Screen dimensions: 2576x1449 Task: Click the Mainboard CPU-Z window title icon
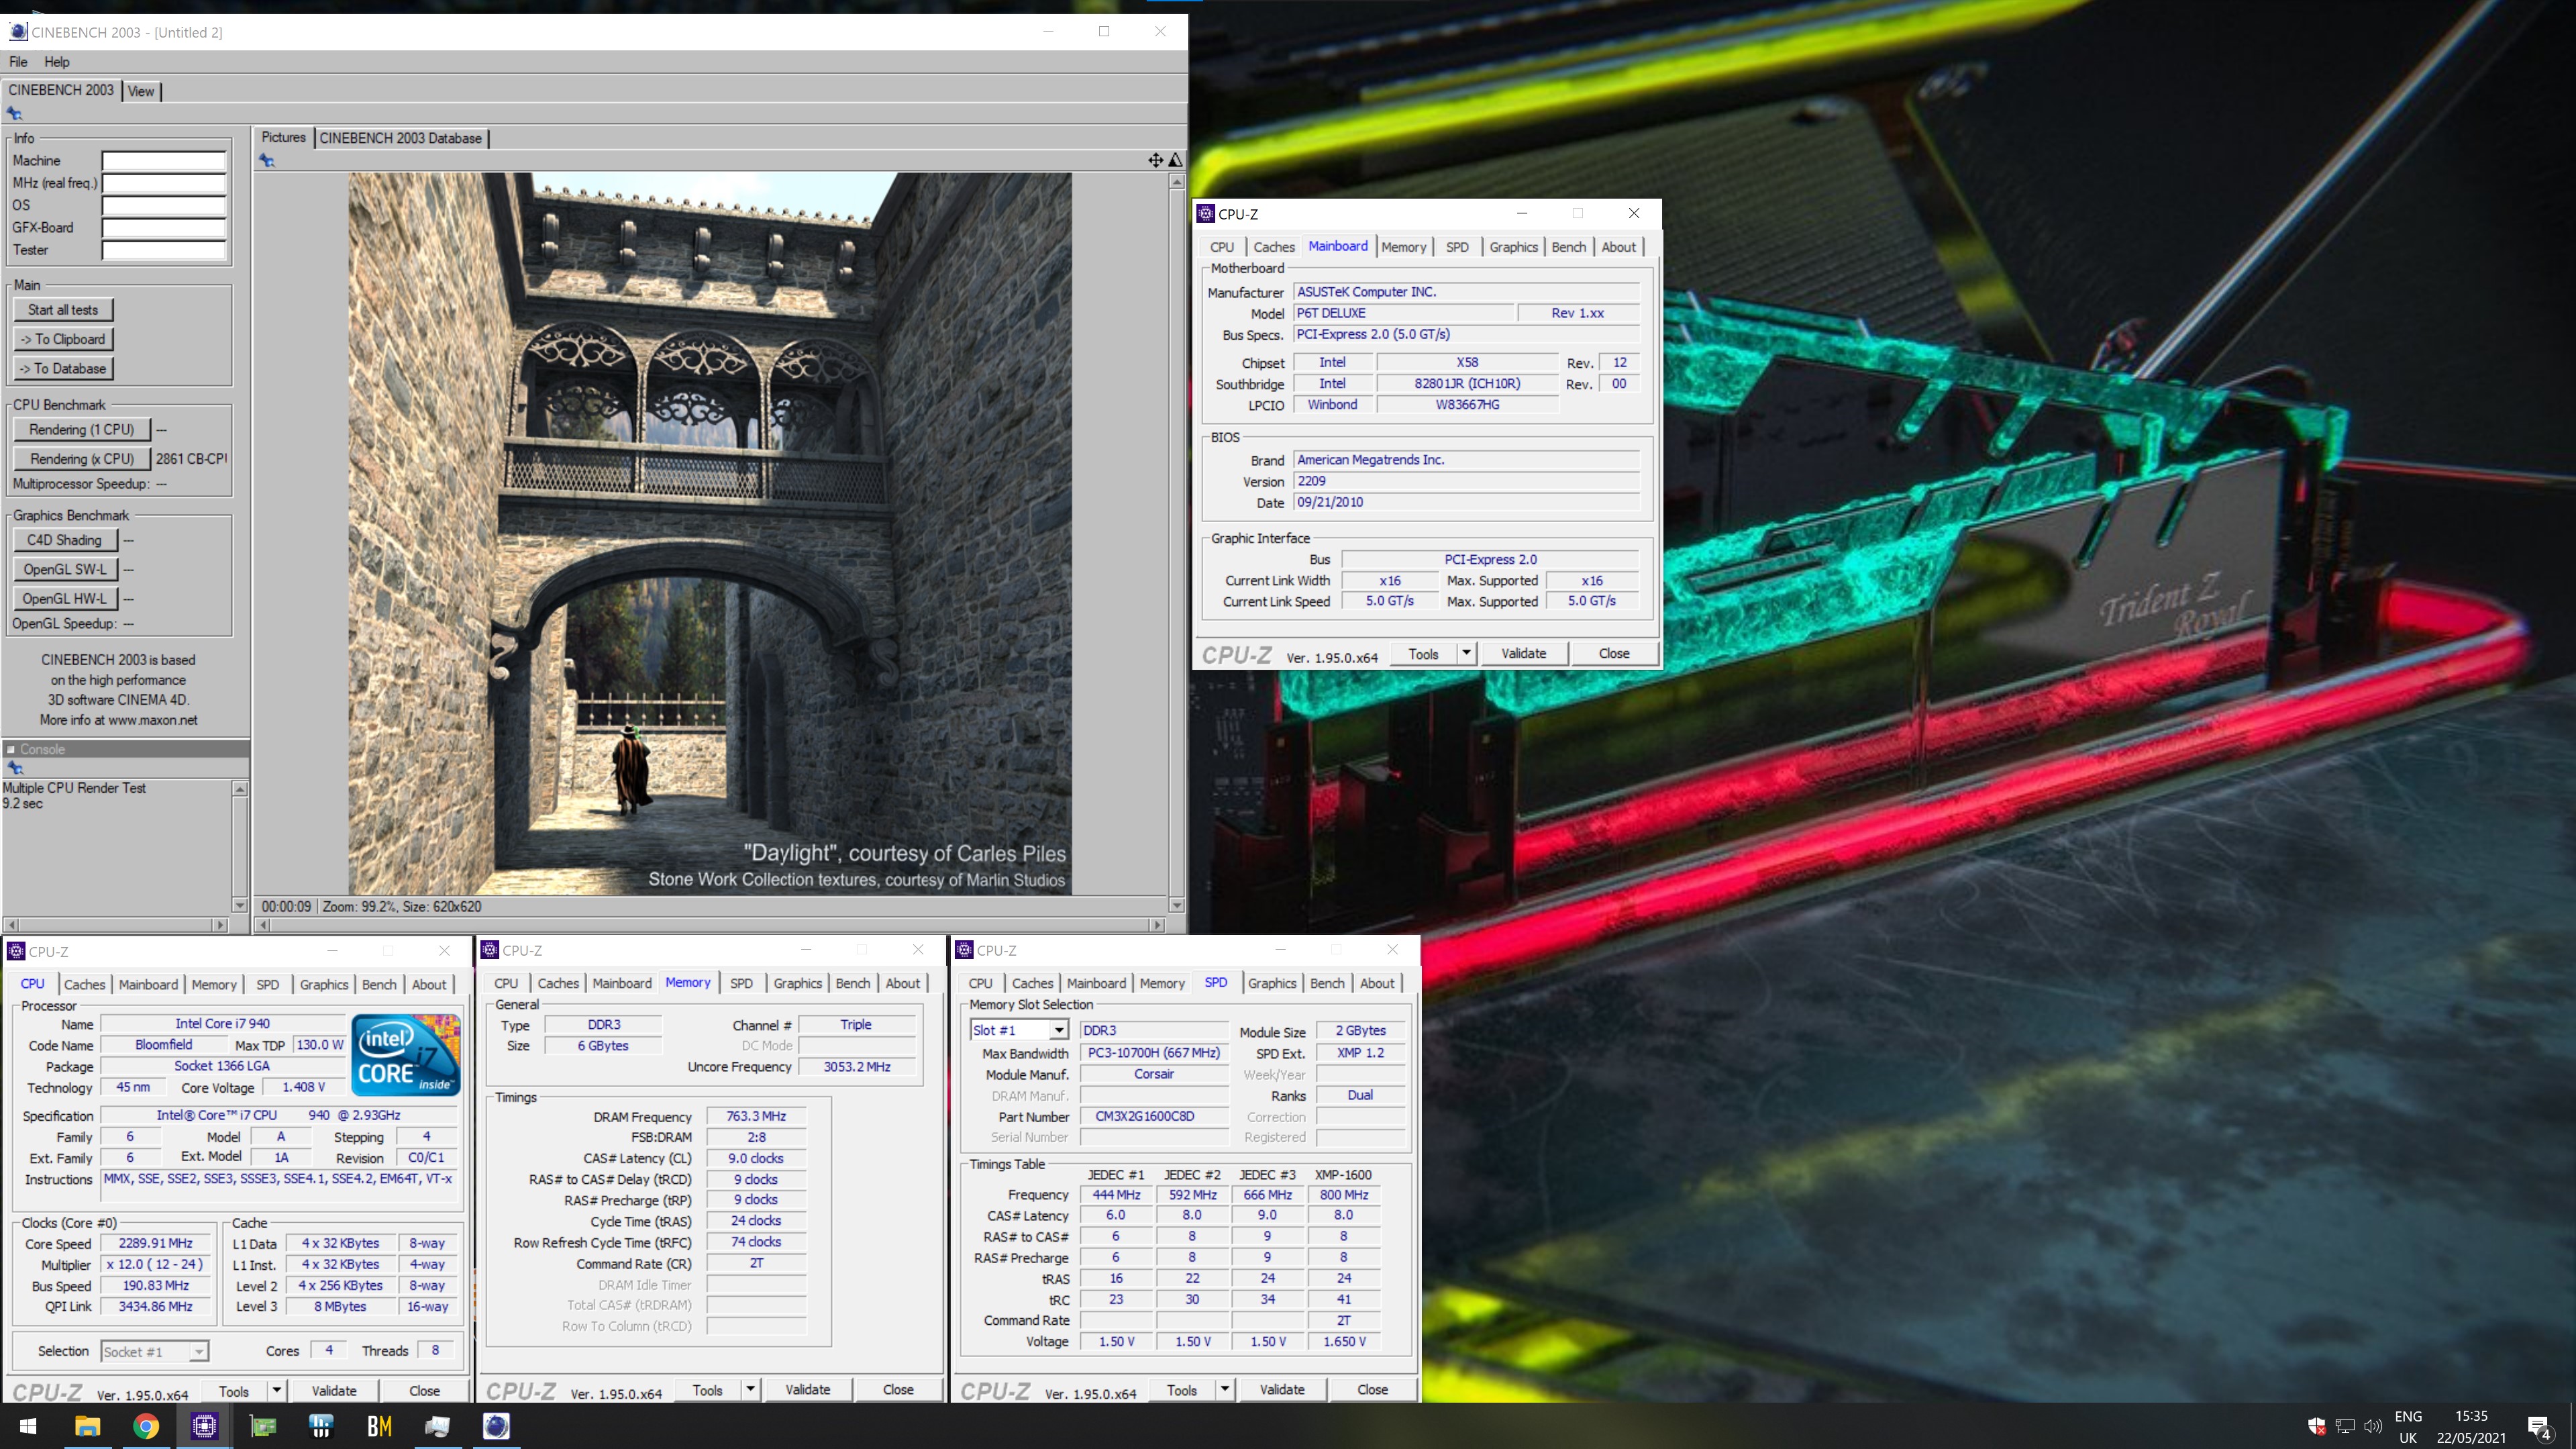point(1206,213)
